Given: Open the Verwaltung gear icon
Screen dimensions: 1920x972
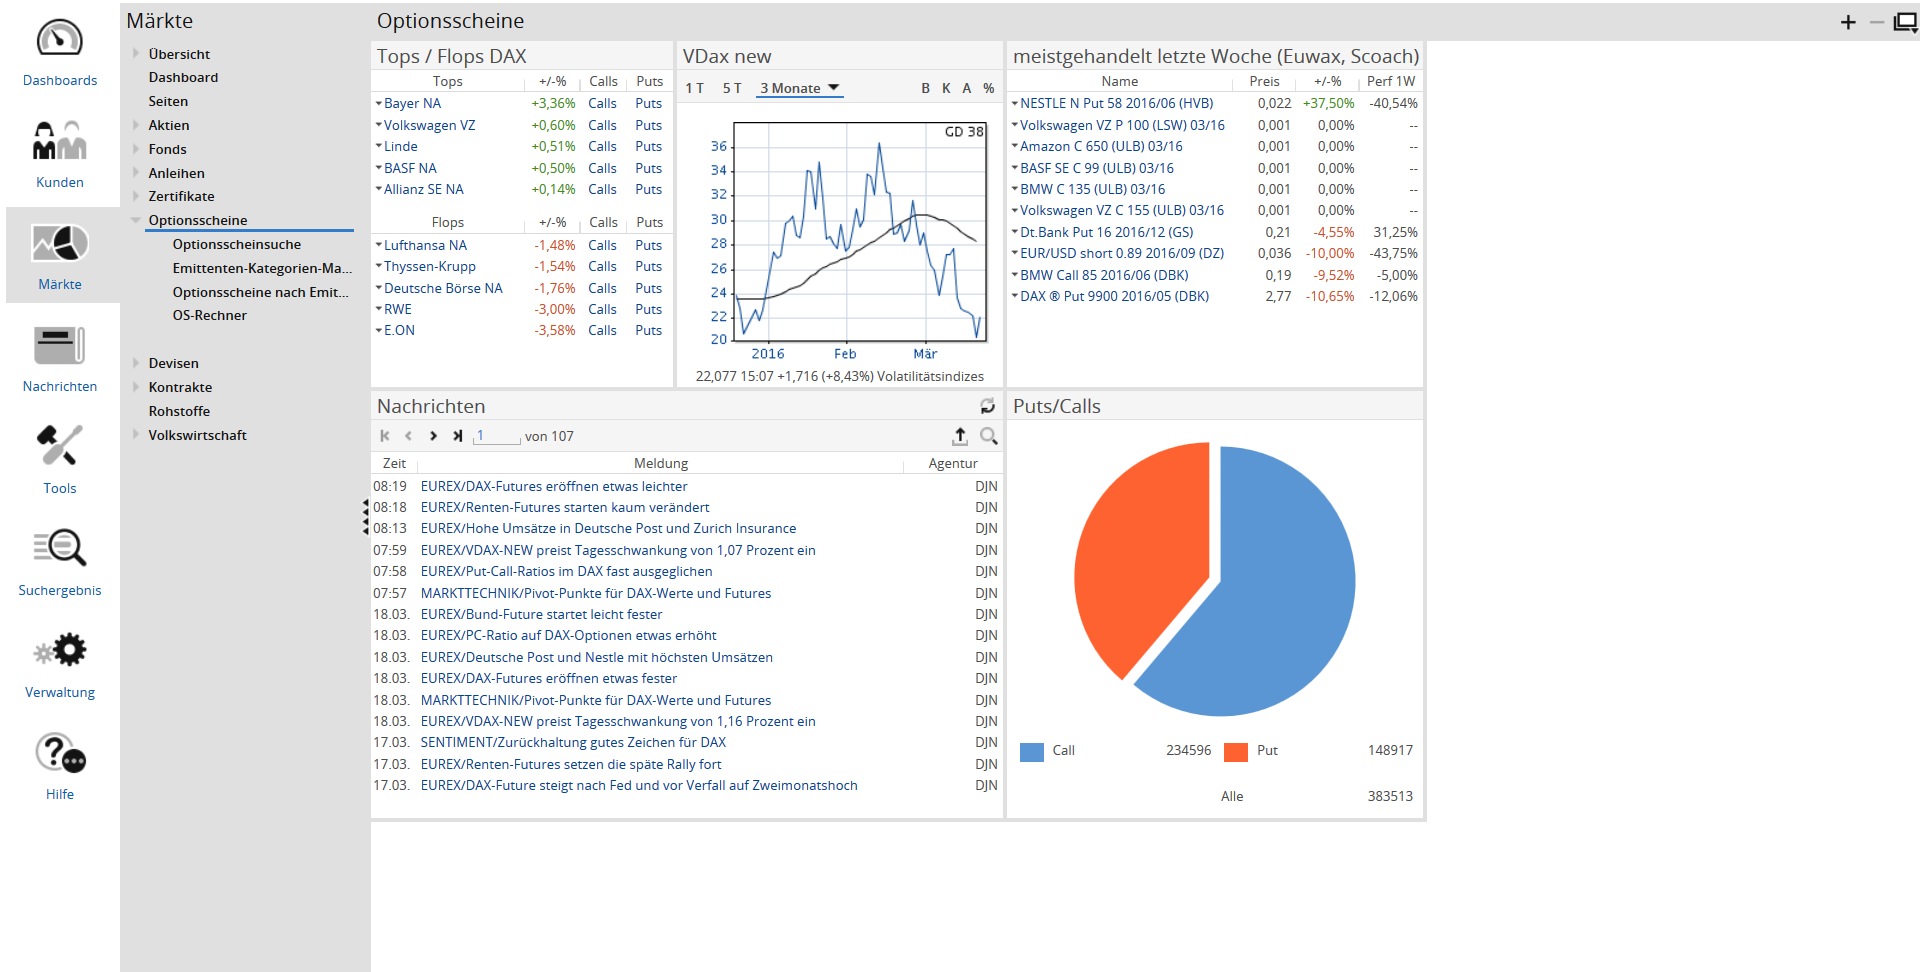Looking at the screenshot, I should [60, 651].
